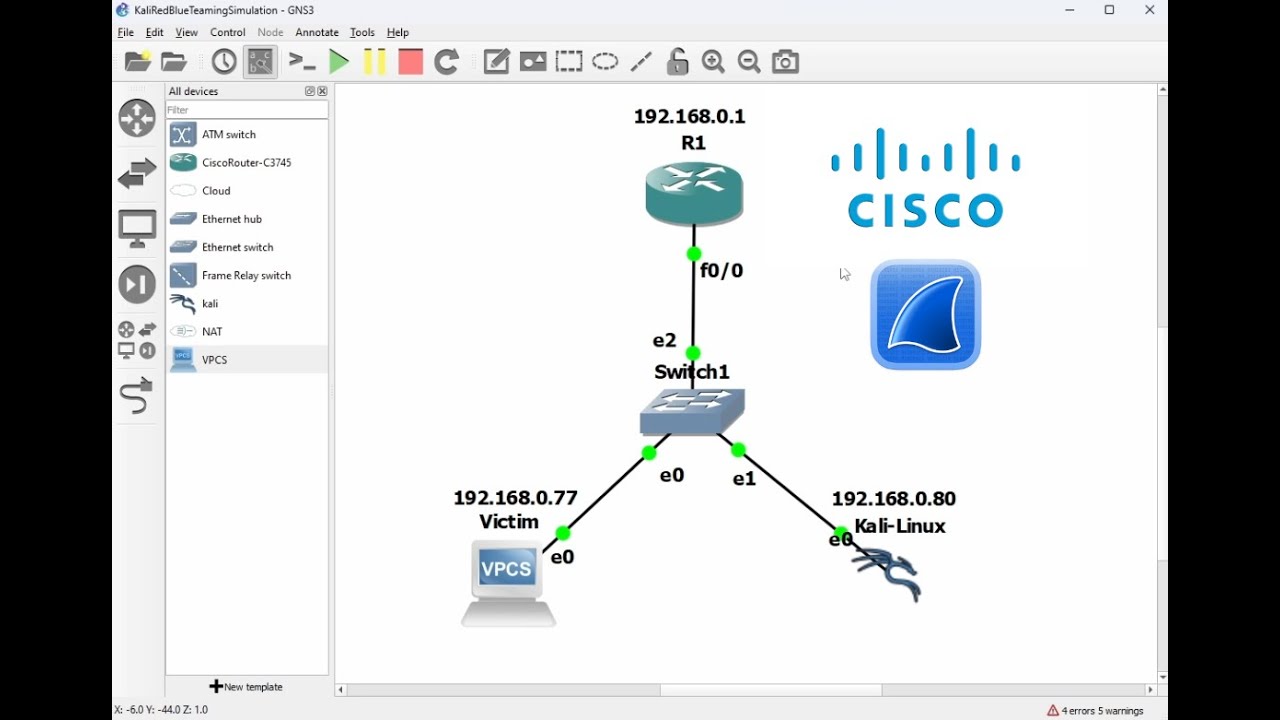Browse all devices sidebar icon
The image size is (1280, 720).
137,340
